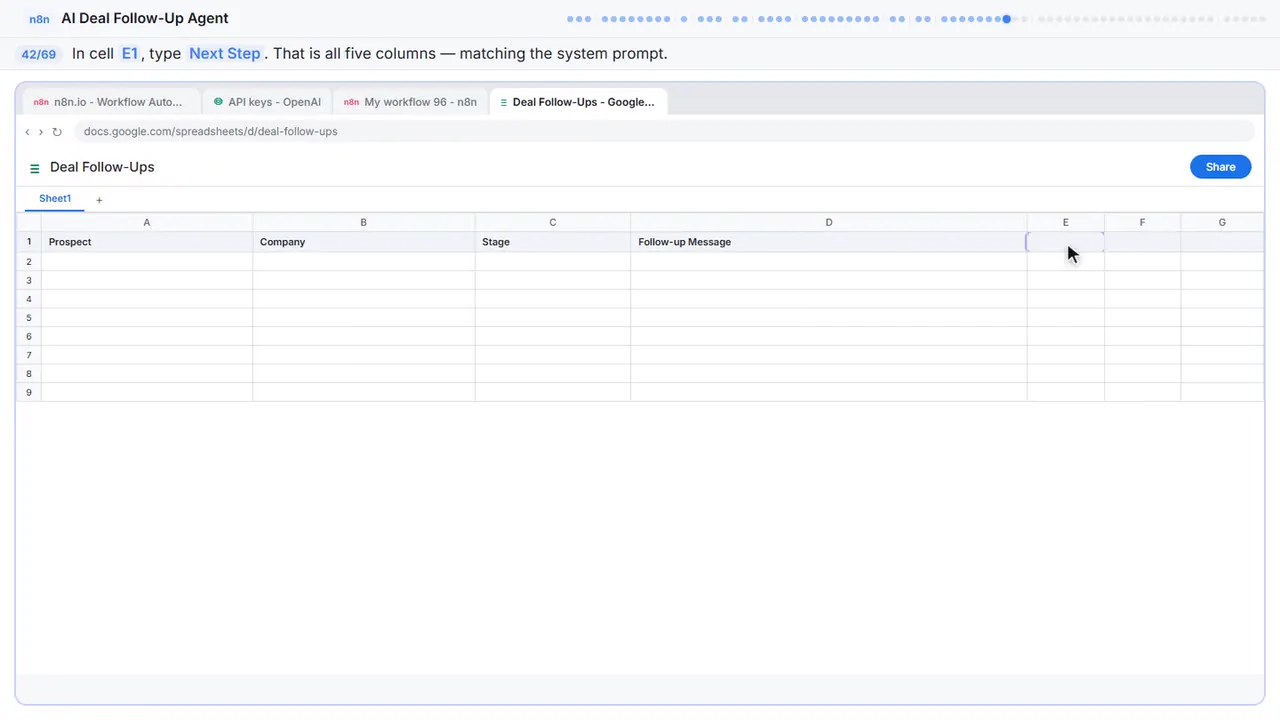
Task: Switch to the API keys - OpenAI tab
Action: click(x=267, y=102)
